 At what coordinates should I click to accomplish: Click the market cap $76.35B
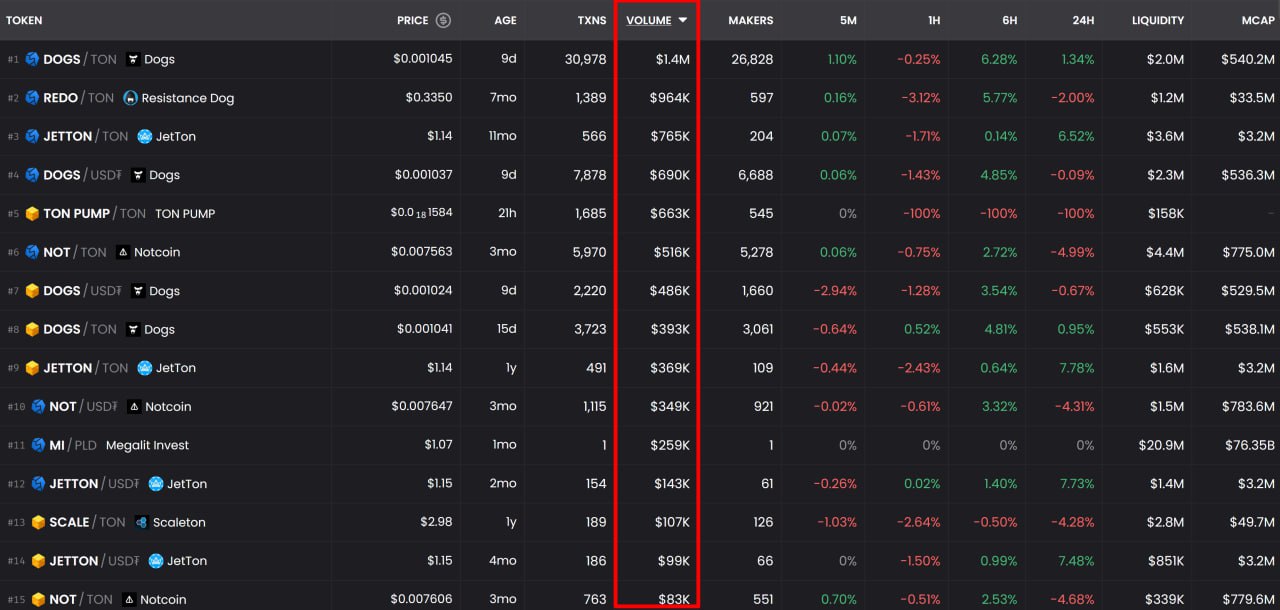pos(1250,445)
